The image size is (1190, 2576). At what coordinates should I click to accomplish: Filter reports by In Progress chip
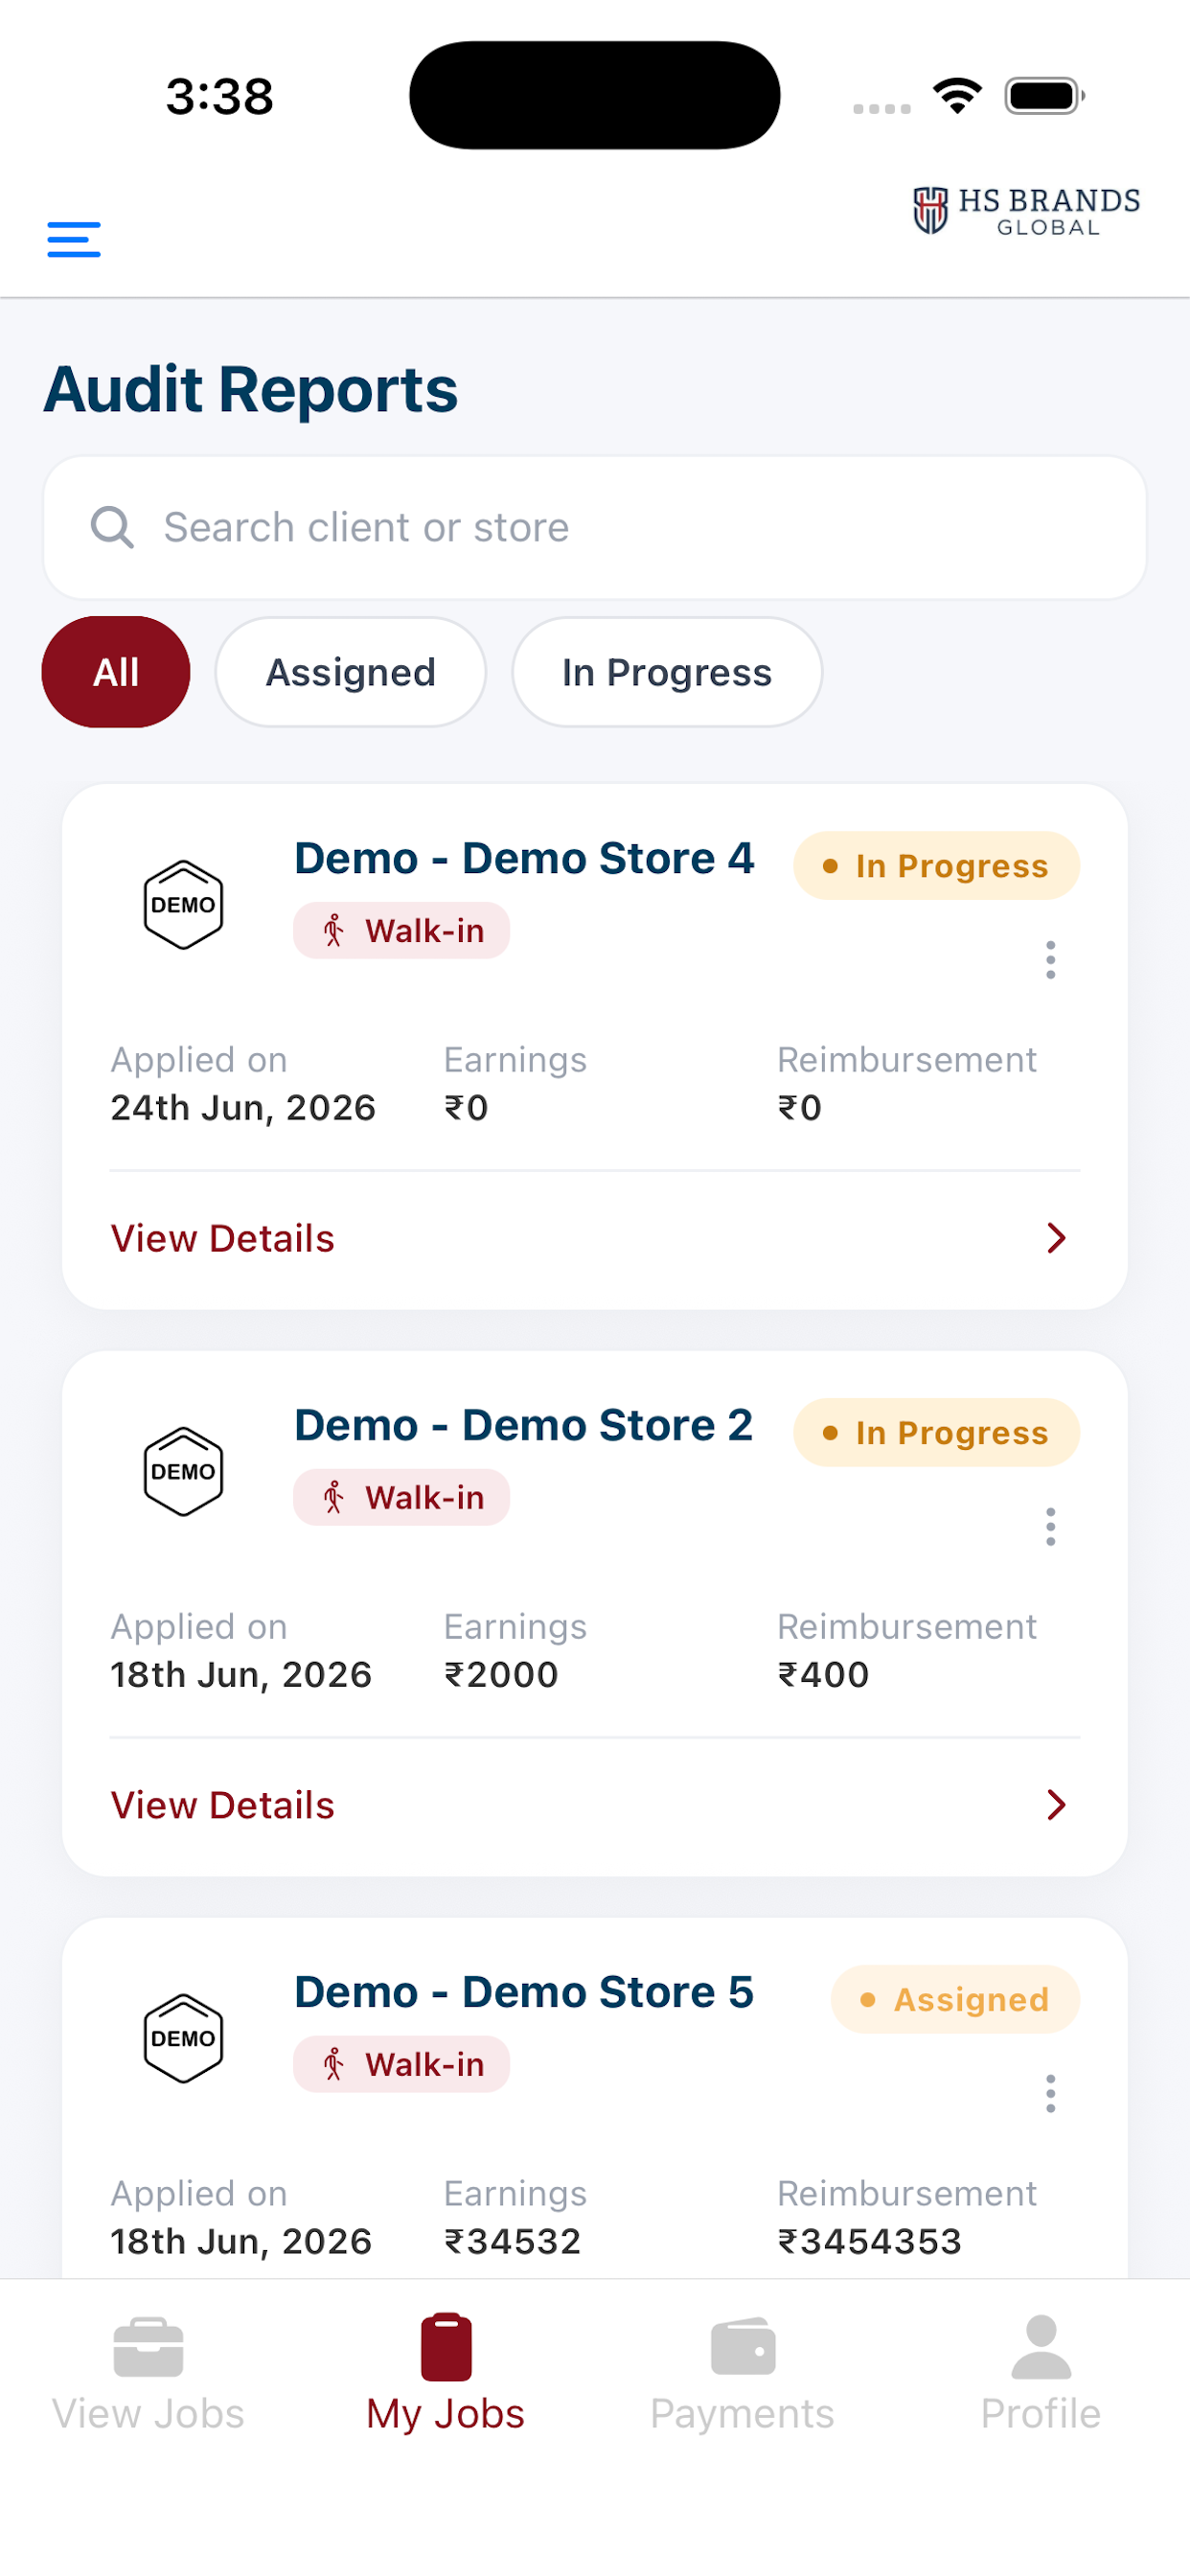point(667,672)
